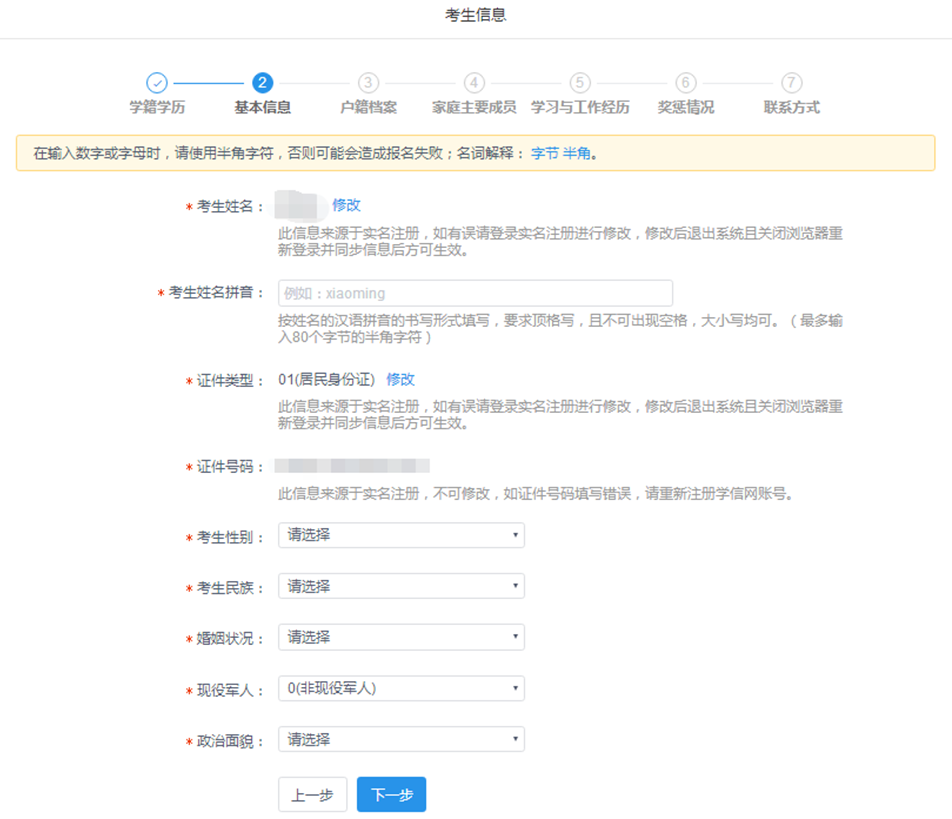Screen dimensions: 952x819
Task: Click the step 4 circle icon
Action: (474, 83)
